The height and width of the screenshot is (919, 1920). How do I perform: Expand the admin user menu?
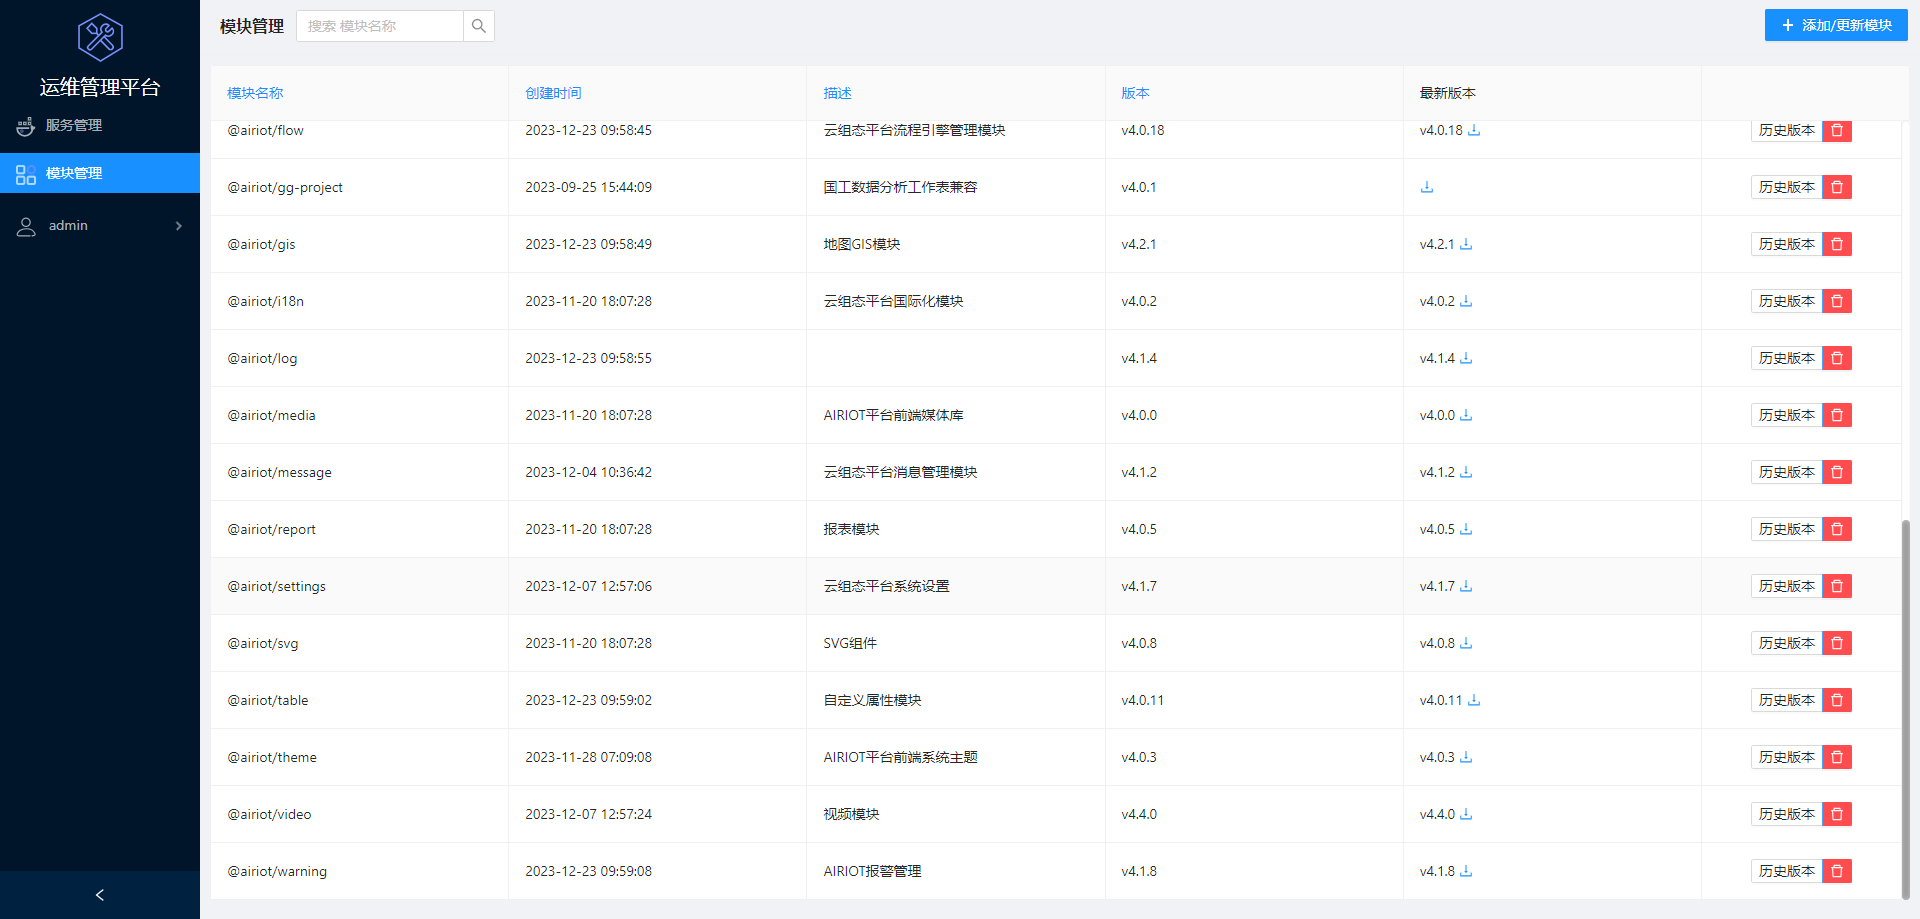point(100,226)
